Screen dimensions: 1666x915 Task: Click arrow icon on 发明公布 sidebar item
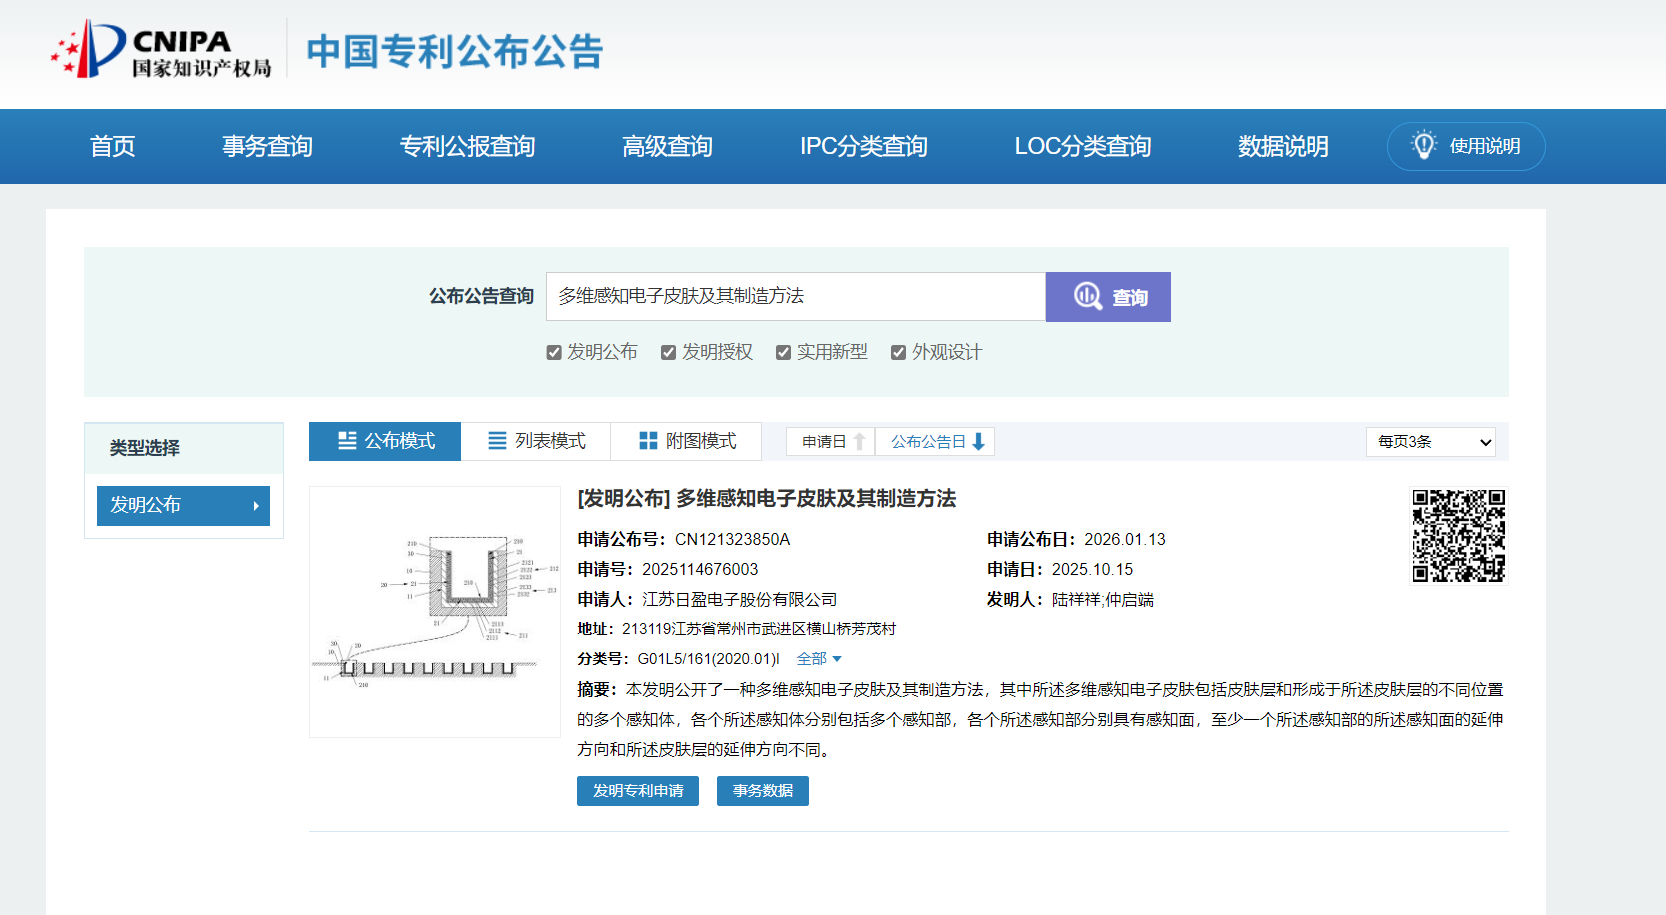[x=256, y=506]
